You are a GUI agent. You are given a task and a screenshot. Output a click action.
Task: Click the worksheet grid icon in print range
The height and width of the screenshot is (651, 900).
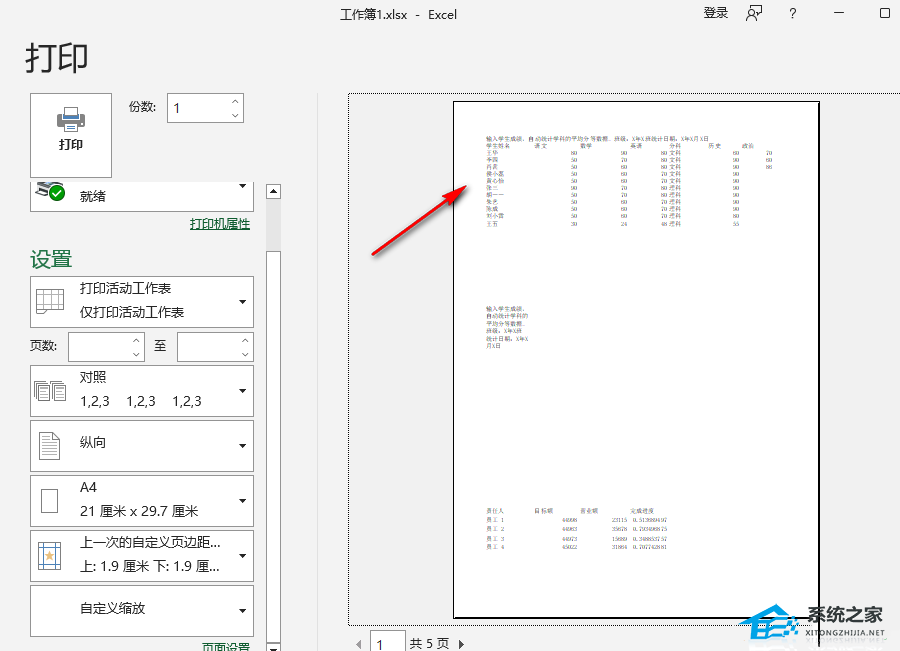[x=50, y=301]
